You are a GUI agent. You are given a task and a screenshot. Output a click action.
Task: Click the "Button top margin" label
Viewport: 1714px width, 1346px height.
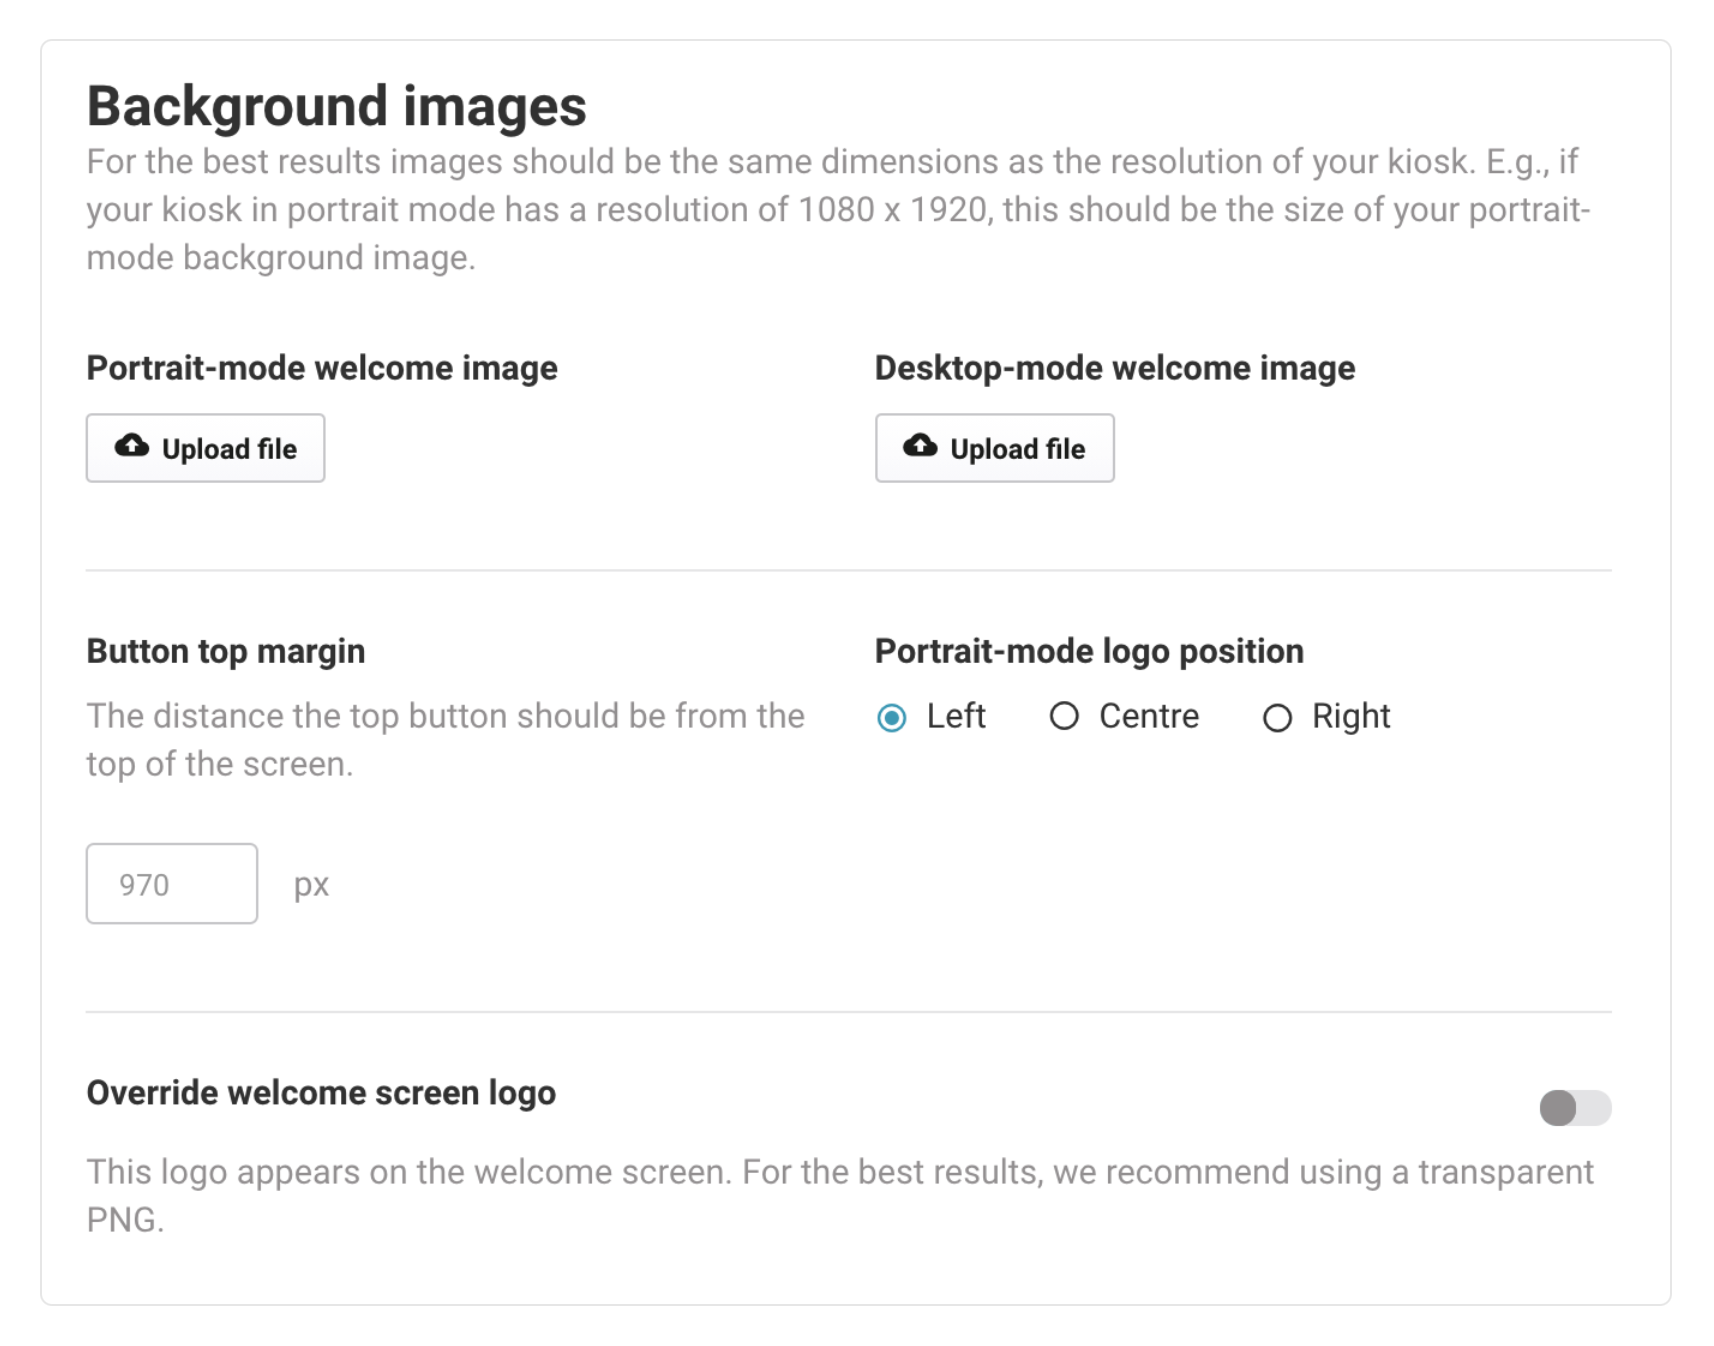226,651
